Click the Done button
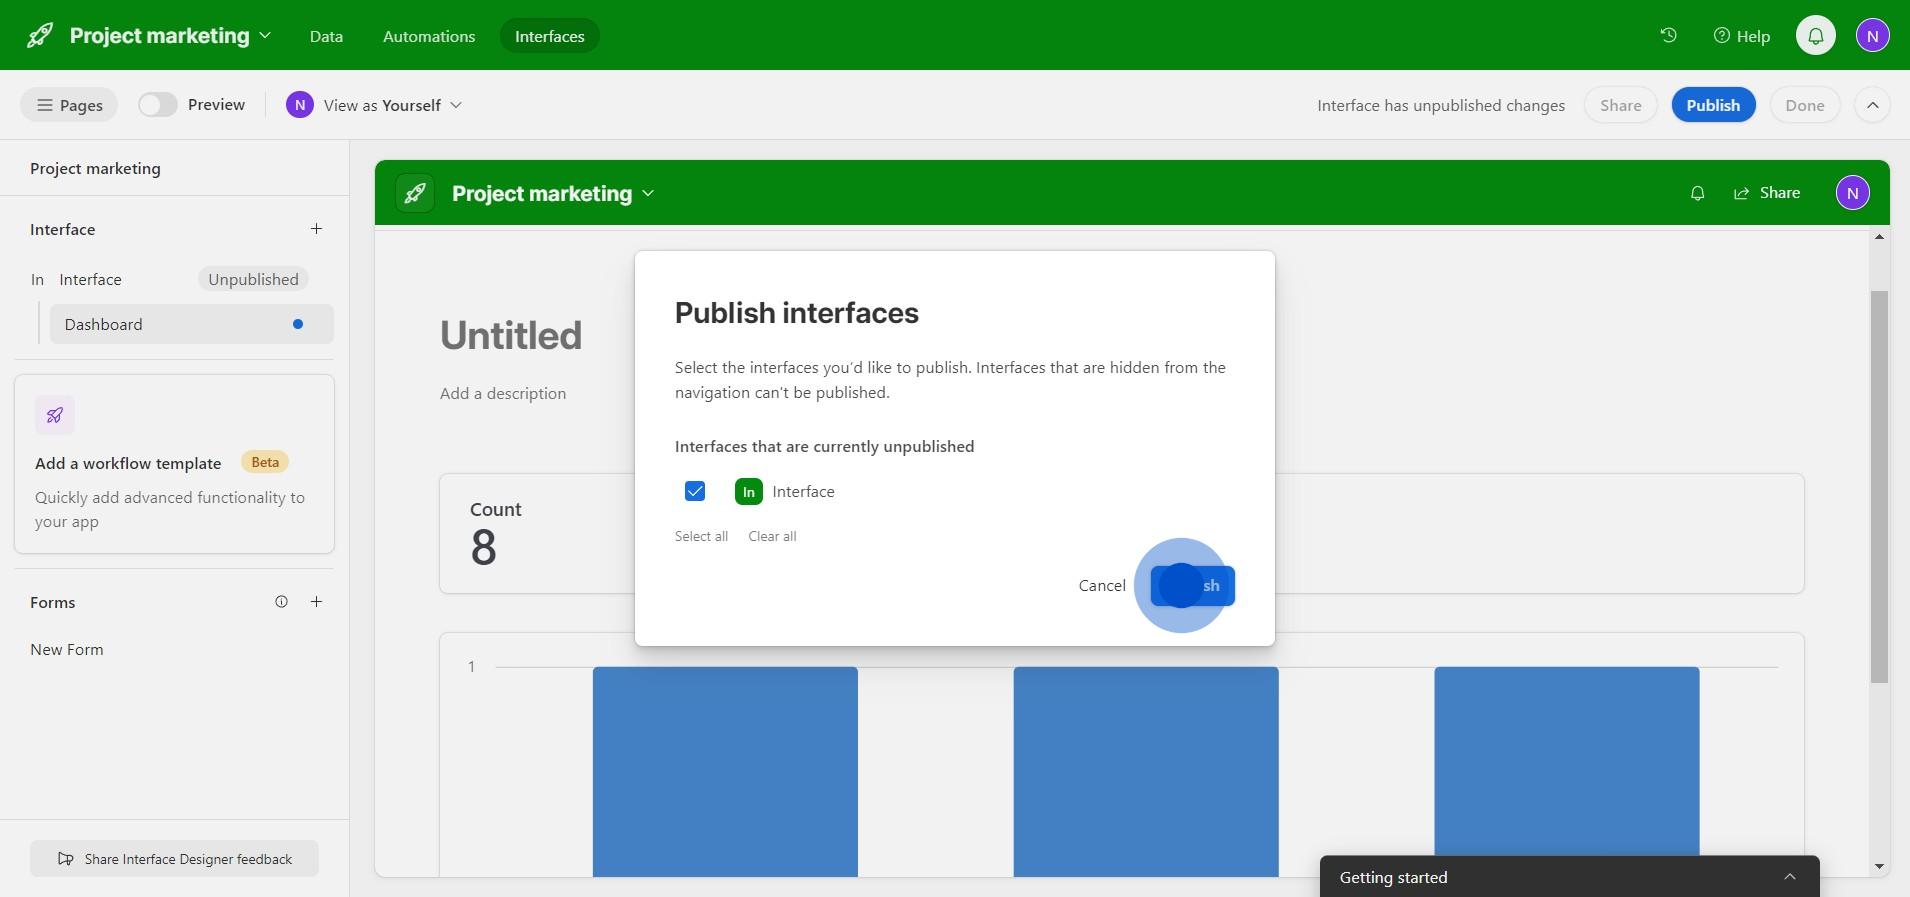 pyautogui.click(x=1805, y=105)
